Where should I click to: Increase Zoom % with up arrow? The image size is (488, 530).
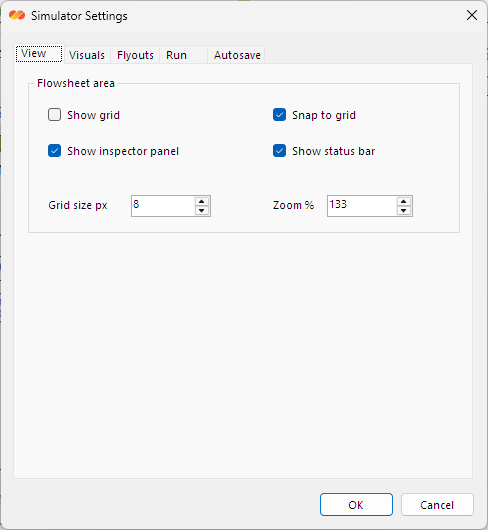click(404, 201)
